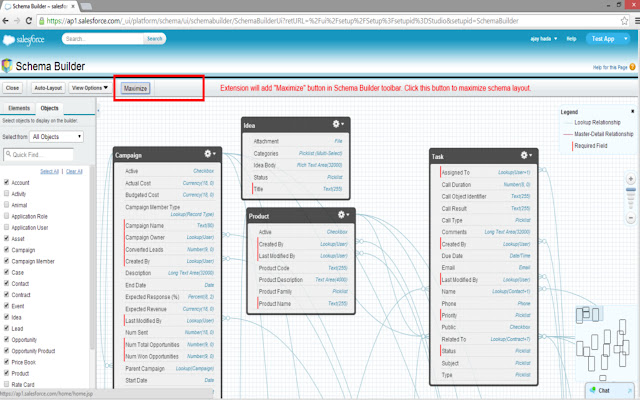Click the Maximize toolbar button
The width and height of the screenshot is (640, 400).
(x=136, y=89)
